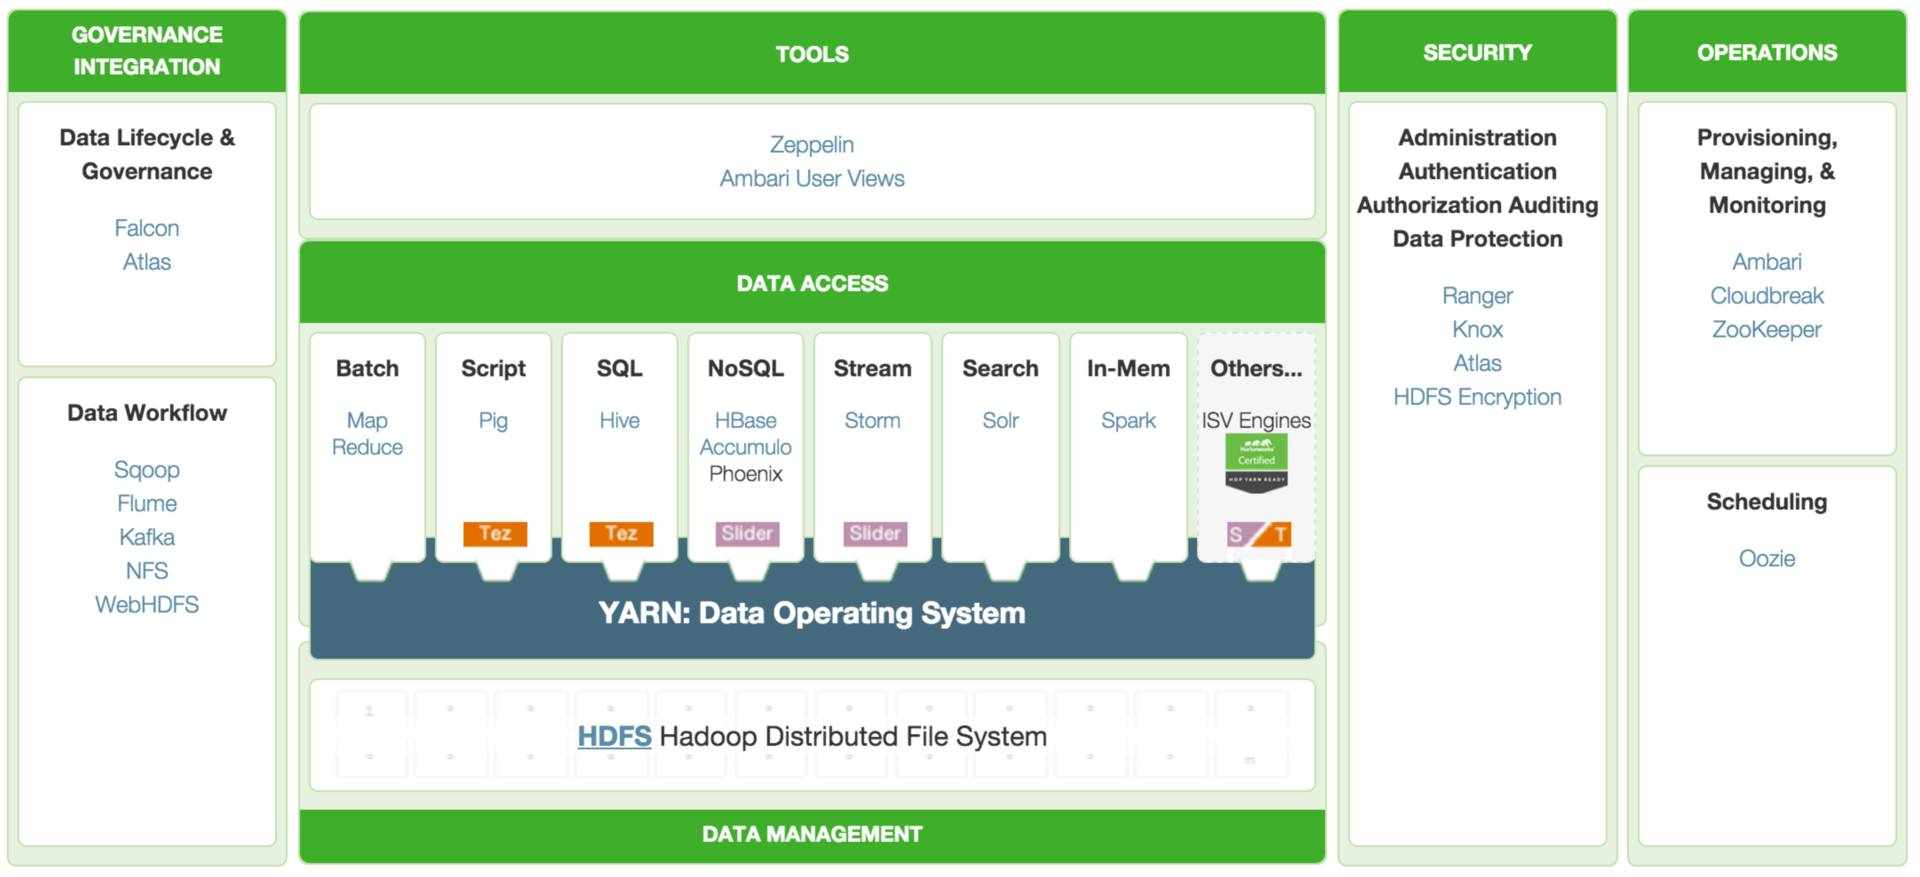Open Atlas under Data Lifecycle & Governance
Image resolution: width=1920 pixels, height=877 pixels.
click(x=147, y=262)
